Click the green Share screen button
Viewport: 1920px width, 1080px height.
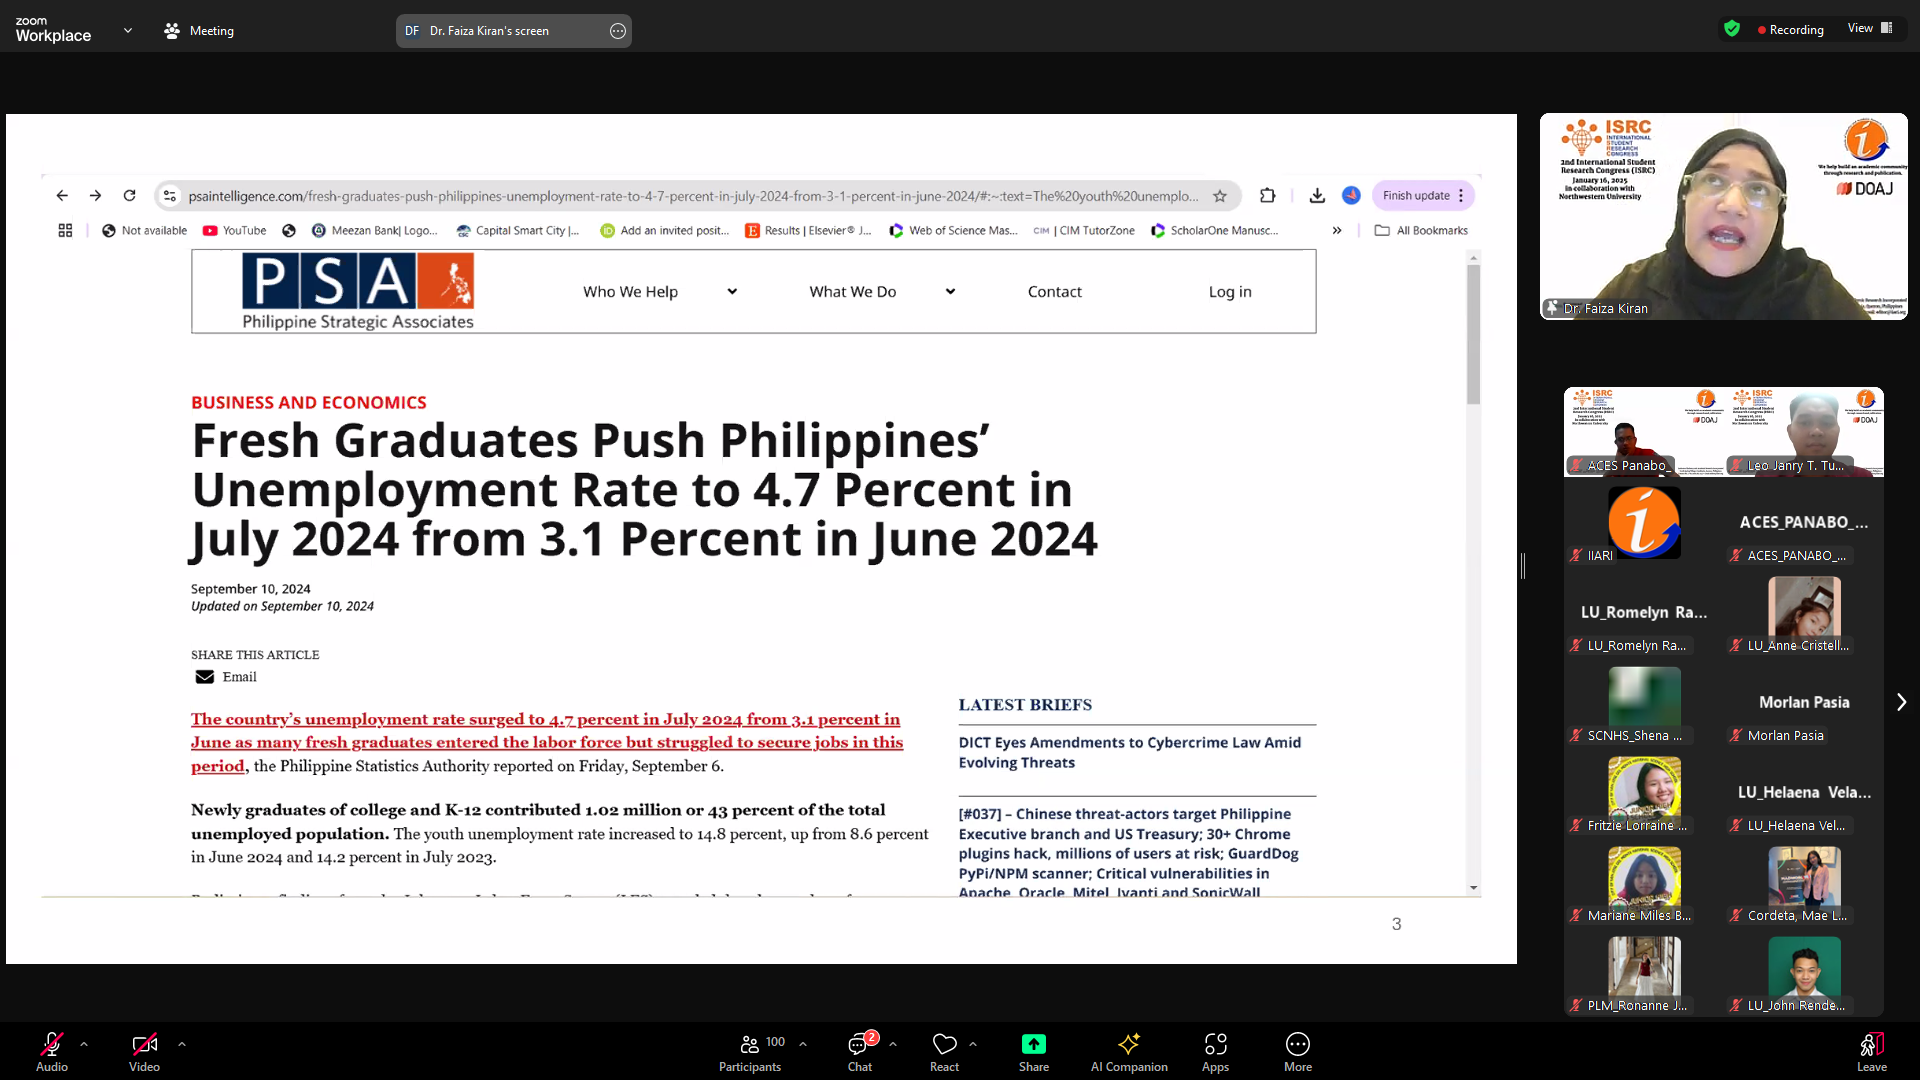[1033, 1045]
